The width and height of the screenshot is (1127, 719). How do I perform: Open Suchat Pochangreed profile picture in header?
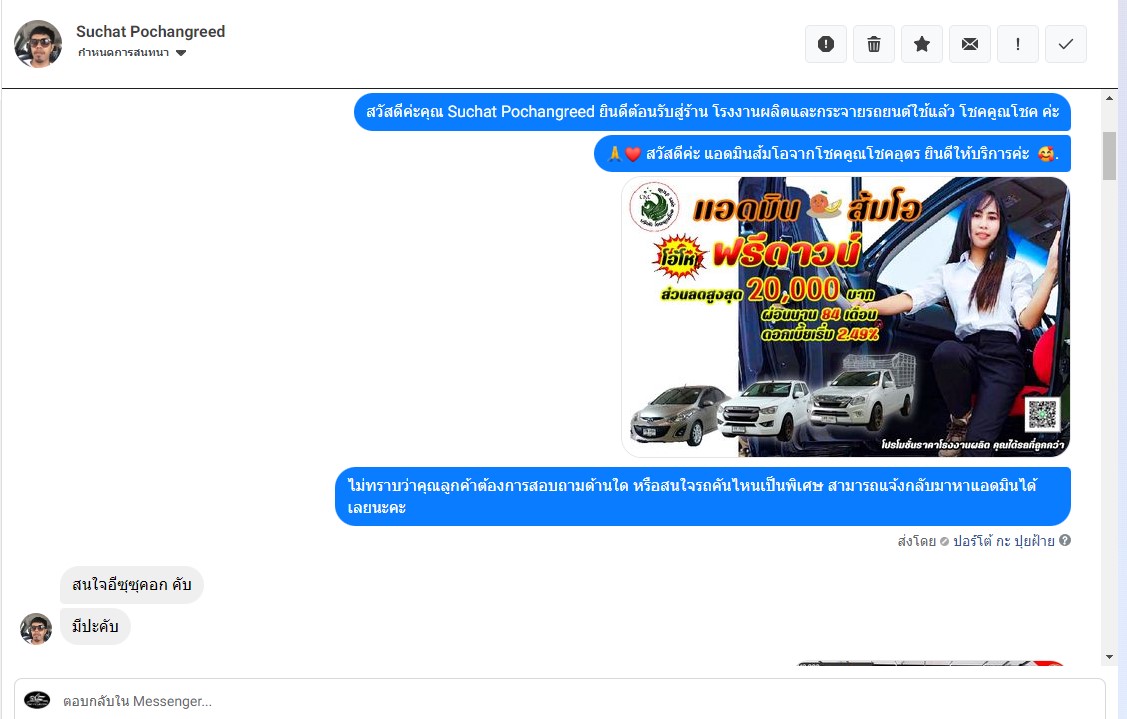(38, 44)
